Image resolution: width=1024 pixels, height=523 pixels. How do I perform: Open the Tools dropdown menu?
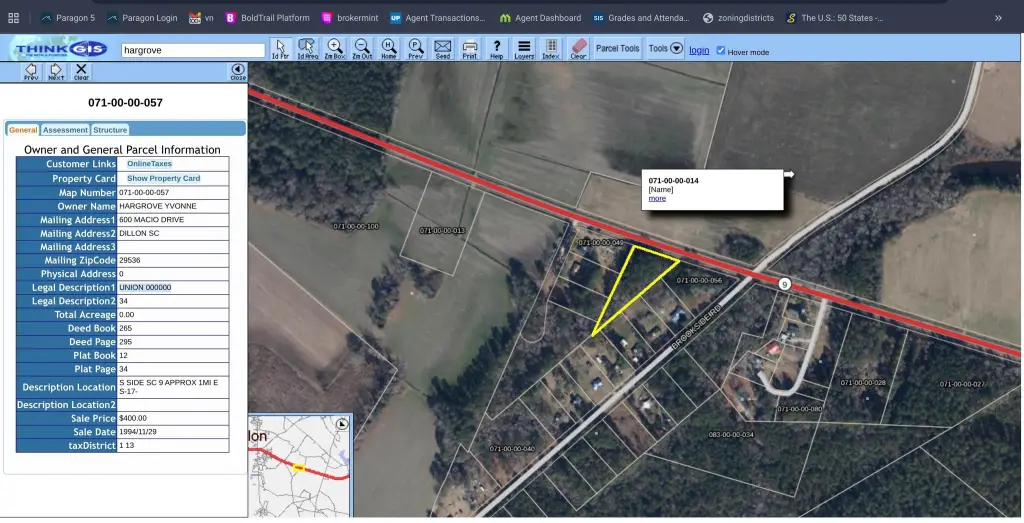point(665,48)
